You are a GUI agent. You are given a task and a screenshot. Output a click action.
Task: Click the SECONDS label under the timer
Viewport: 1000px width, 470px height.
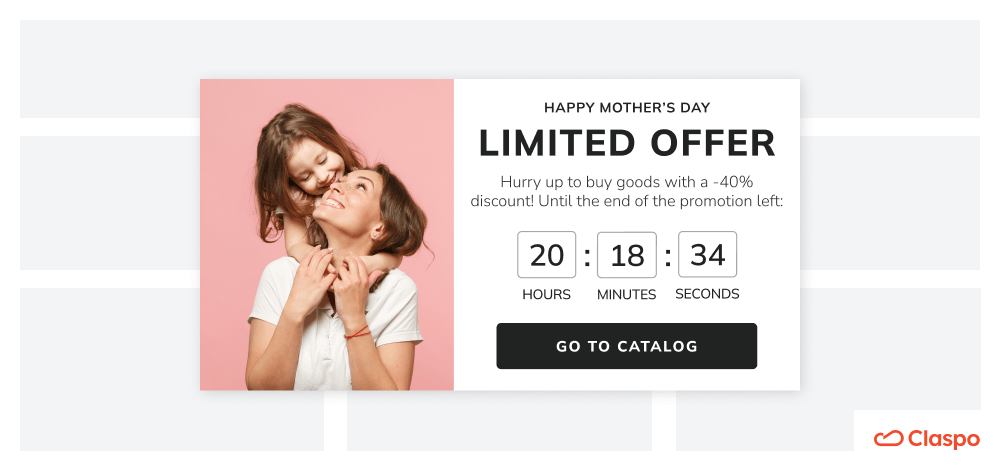click(x=707, y=294)
